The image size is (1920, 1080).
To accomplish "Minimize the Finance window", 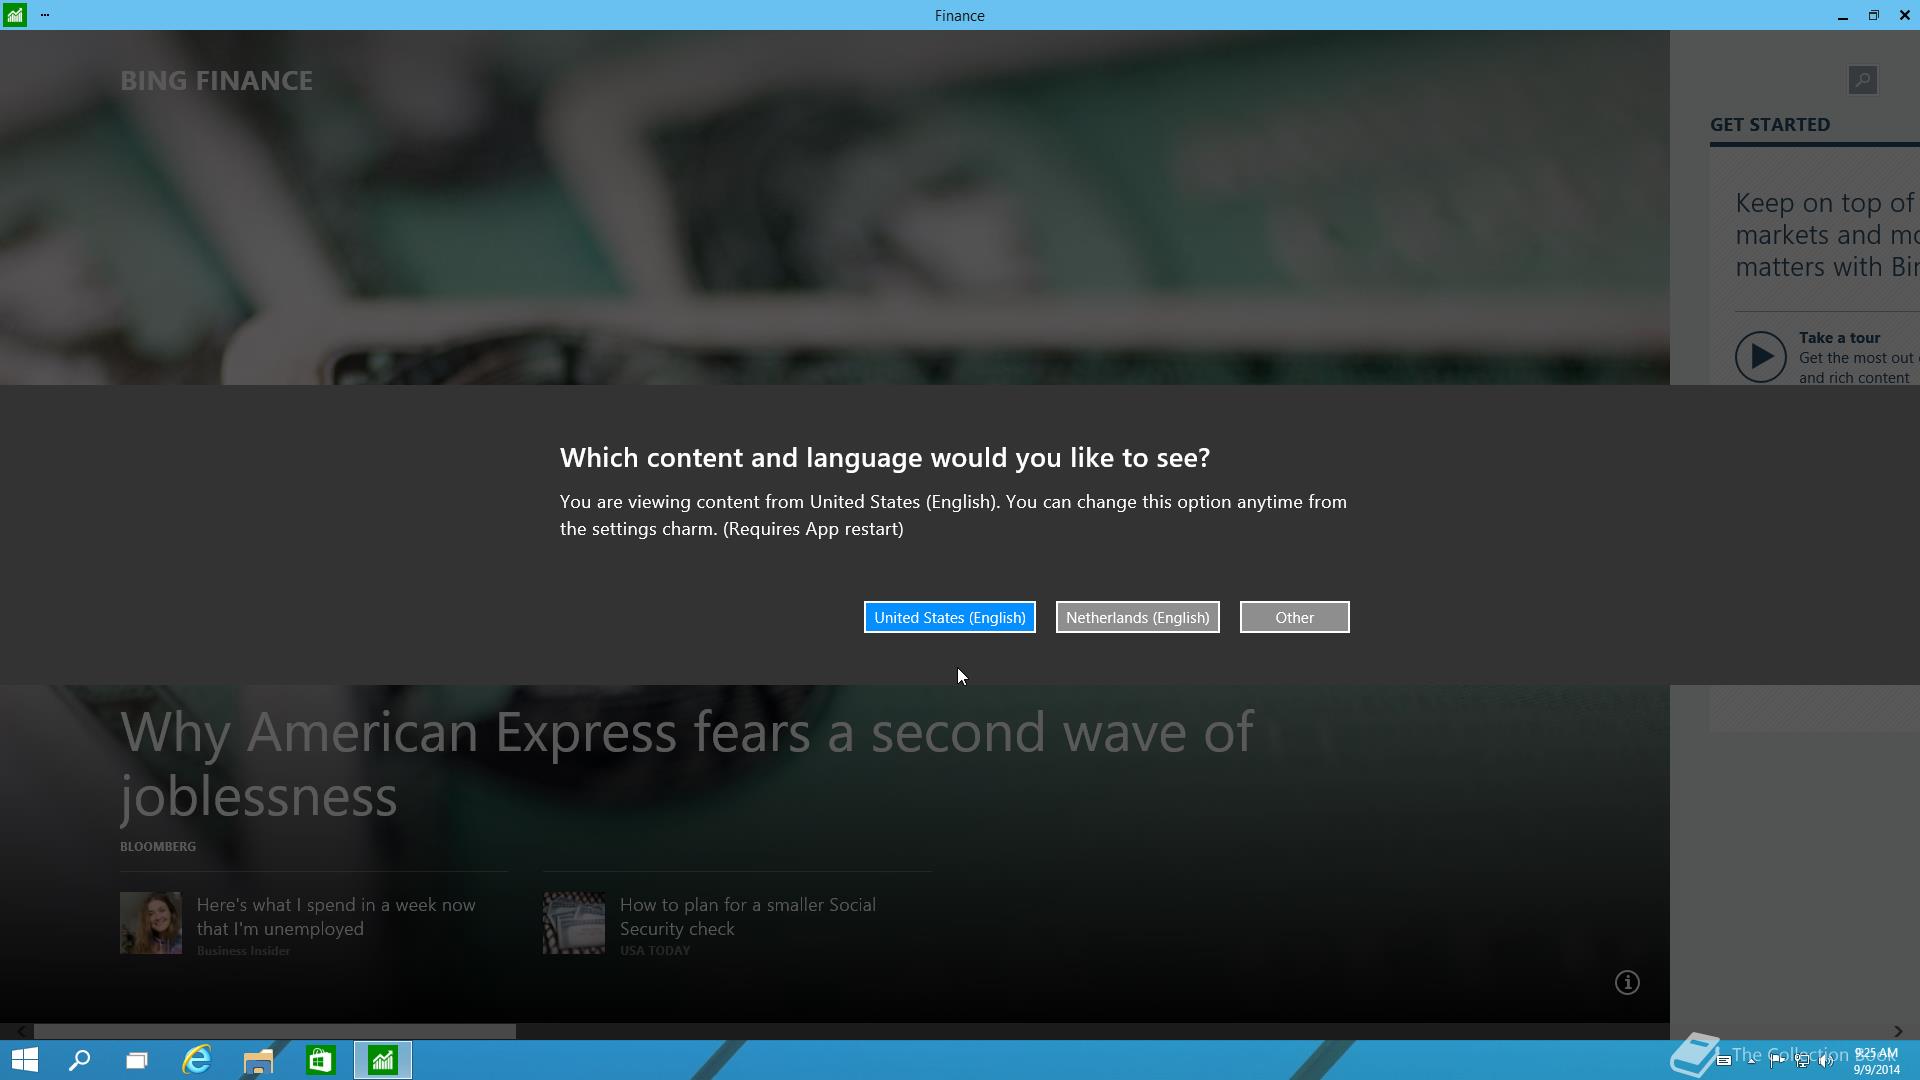I will pos(1842,16).
